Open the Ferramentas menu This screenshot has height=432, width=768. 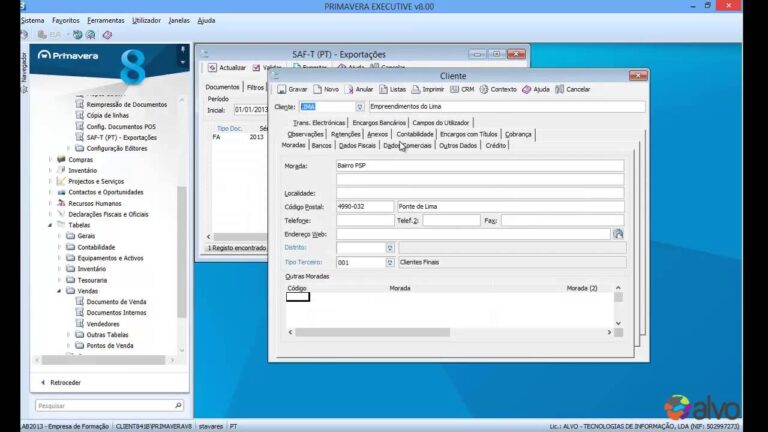(x=106, y=21)
